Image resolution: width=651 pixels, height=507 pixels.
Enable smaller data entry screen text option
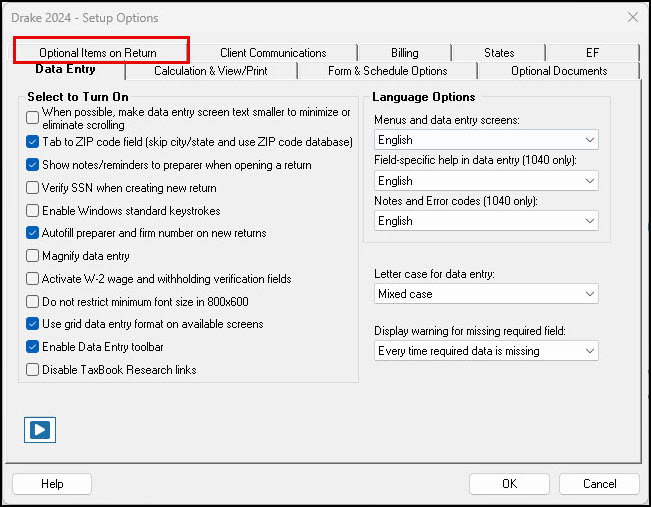pos(32,118)
